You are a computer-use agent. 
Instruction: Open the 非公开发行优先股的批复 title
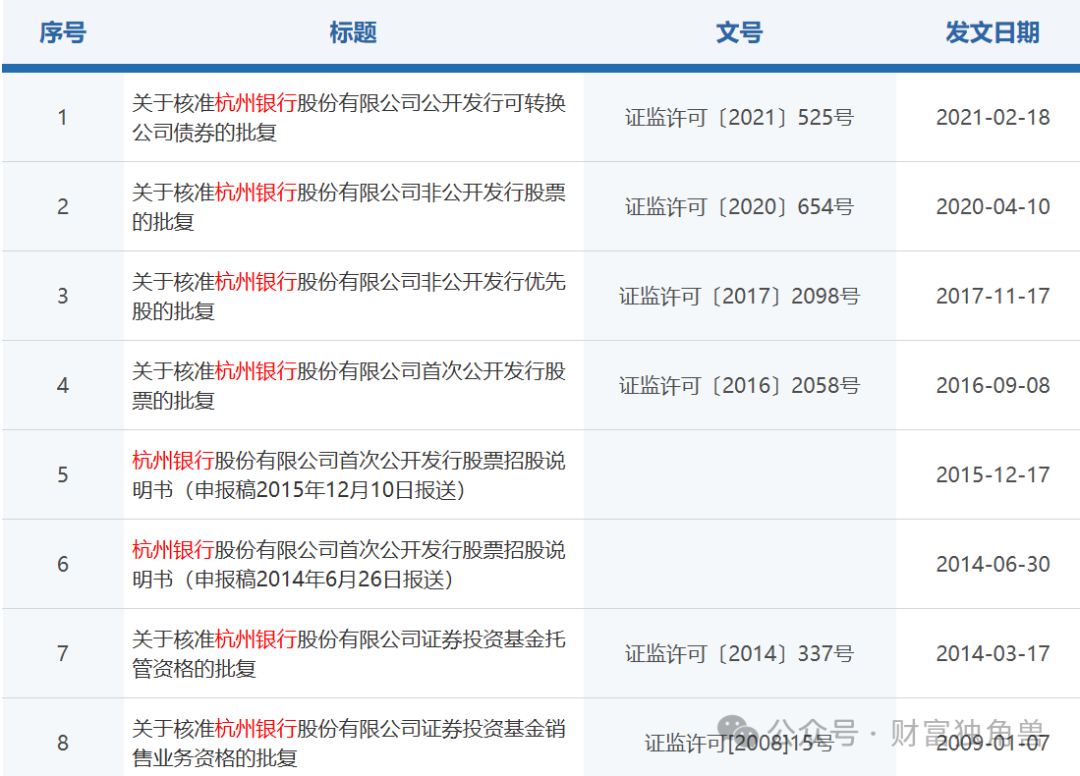pos(349,296)
